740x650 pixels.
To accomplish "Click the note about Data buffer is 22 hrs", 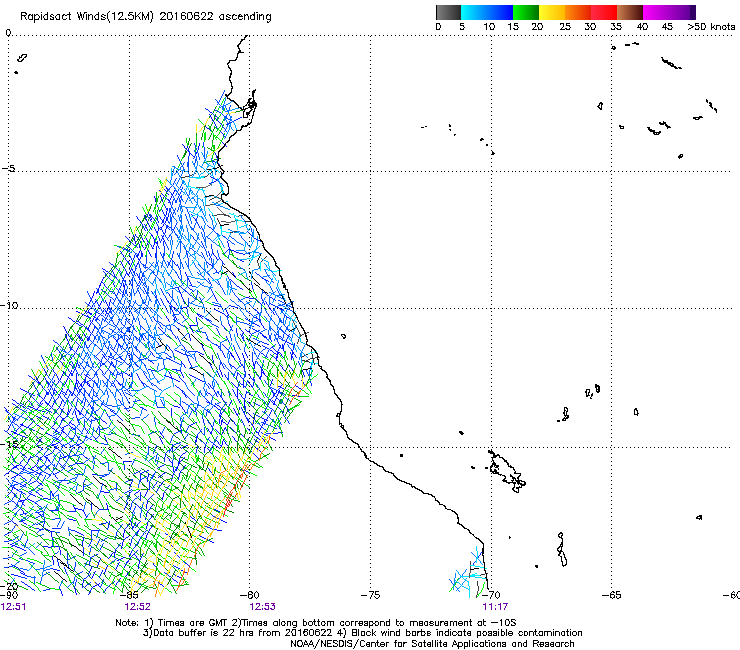I will [x=363, y=633].
